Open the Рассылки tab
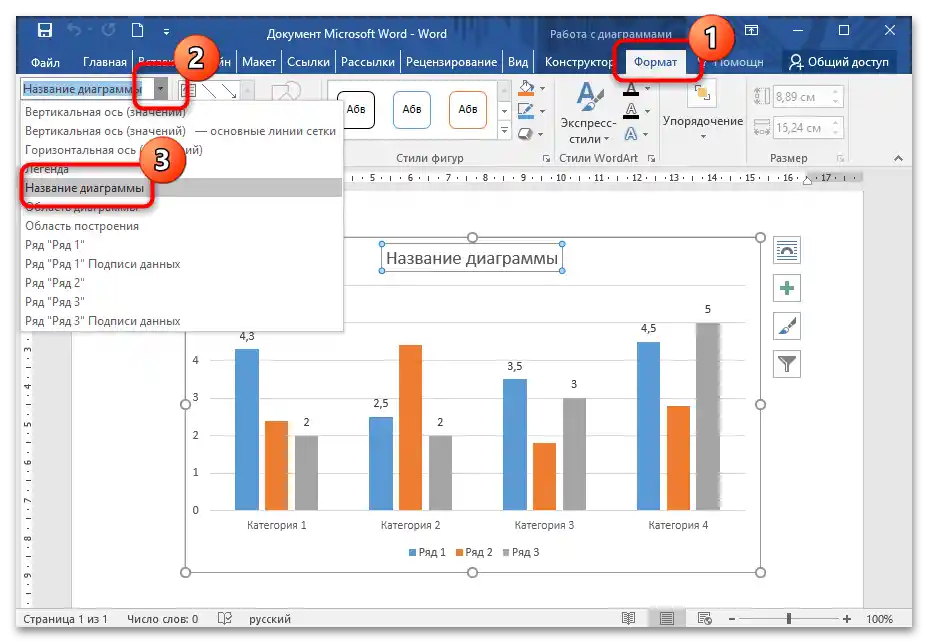The width and height of the screenshot is (928, 643). [368, 62]
